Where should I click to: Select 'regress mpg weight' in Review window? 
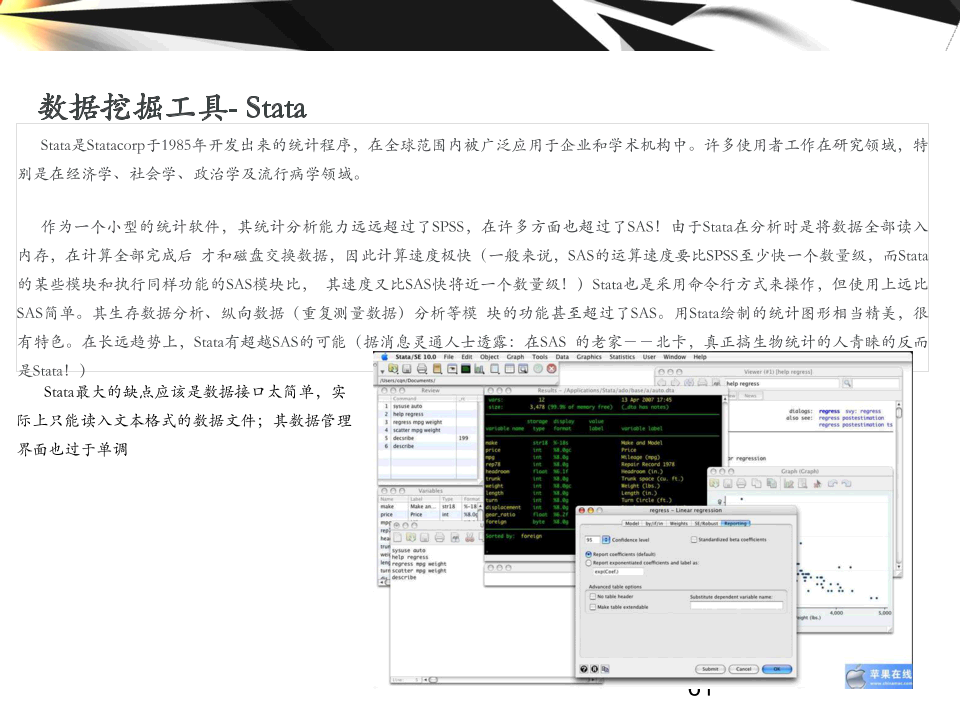point(429,422)
